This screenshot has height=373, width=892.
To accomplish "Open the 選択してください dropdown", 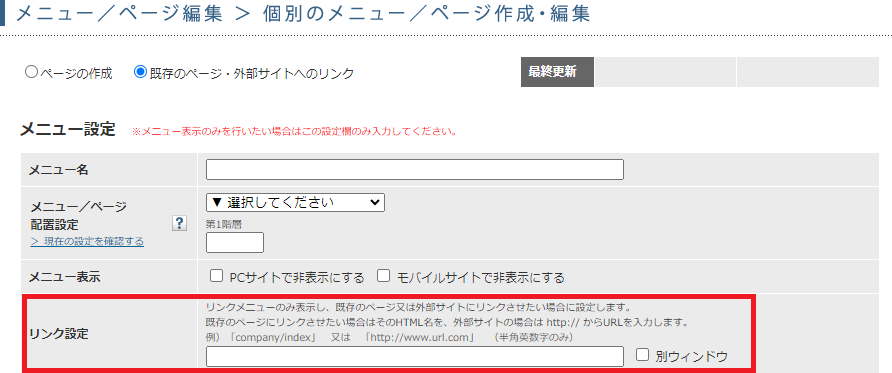I will pos(295,202).
